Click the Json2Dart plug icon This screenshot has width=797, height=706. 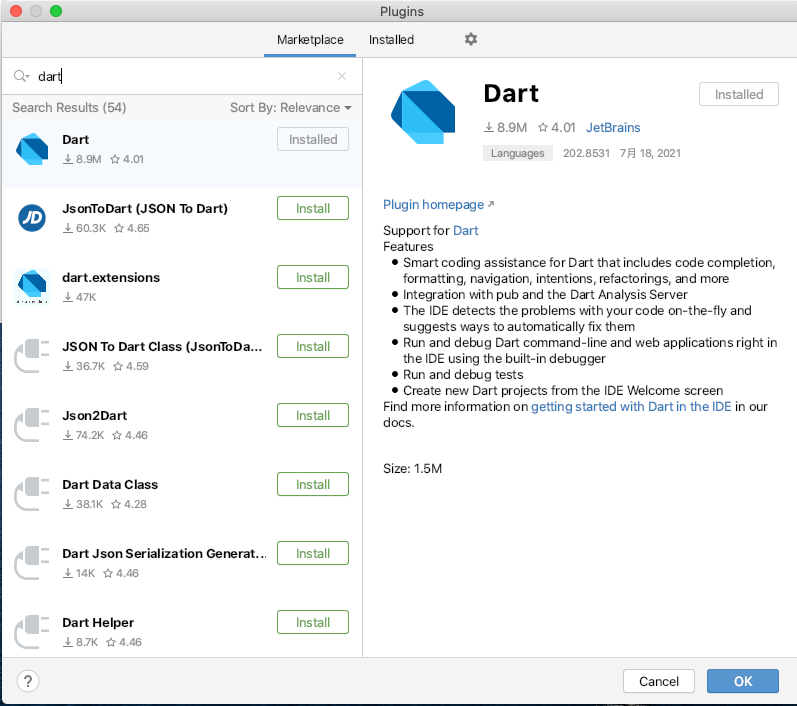(32, 425)
